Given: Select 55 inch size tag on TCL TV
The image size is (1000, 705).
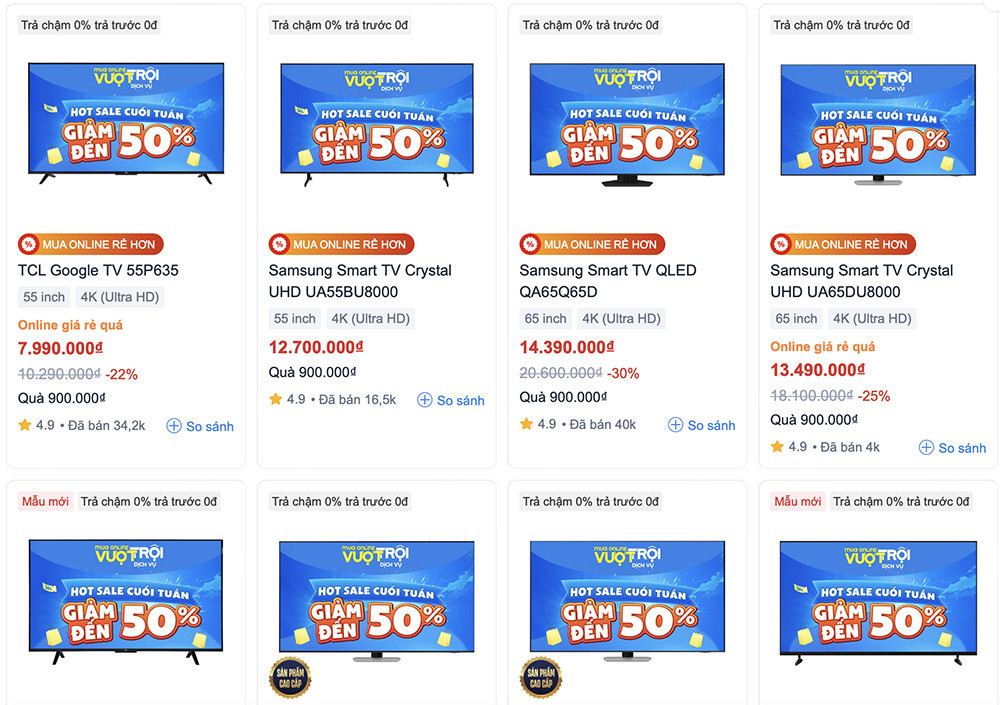Looking at the screenshot, I should coord(44,297).
